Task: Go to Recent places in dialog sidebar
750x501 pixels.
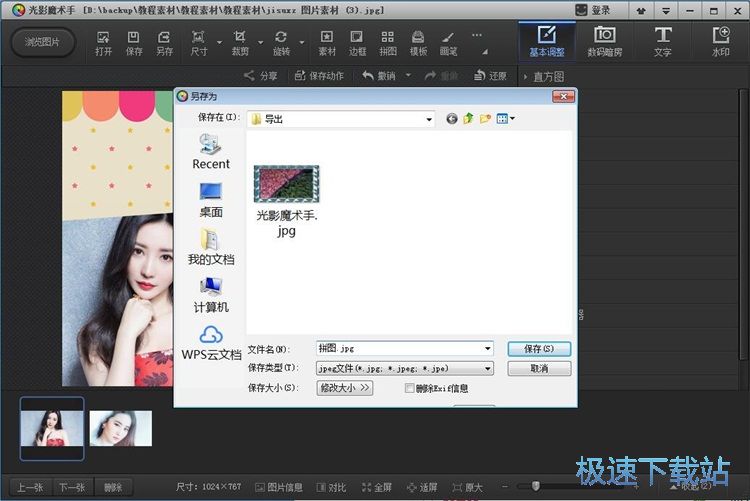Action: click(211, 152)
